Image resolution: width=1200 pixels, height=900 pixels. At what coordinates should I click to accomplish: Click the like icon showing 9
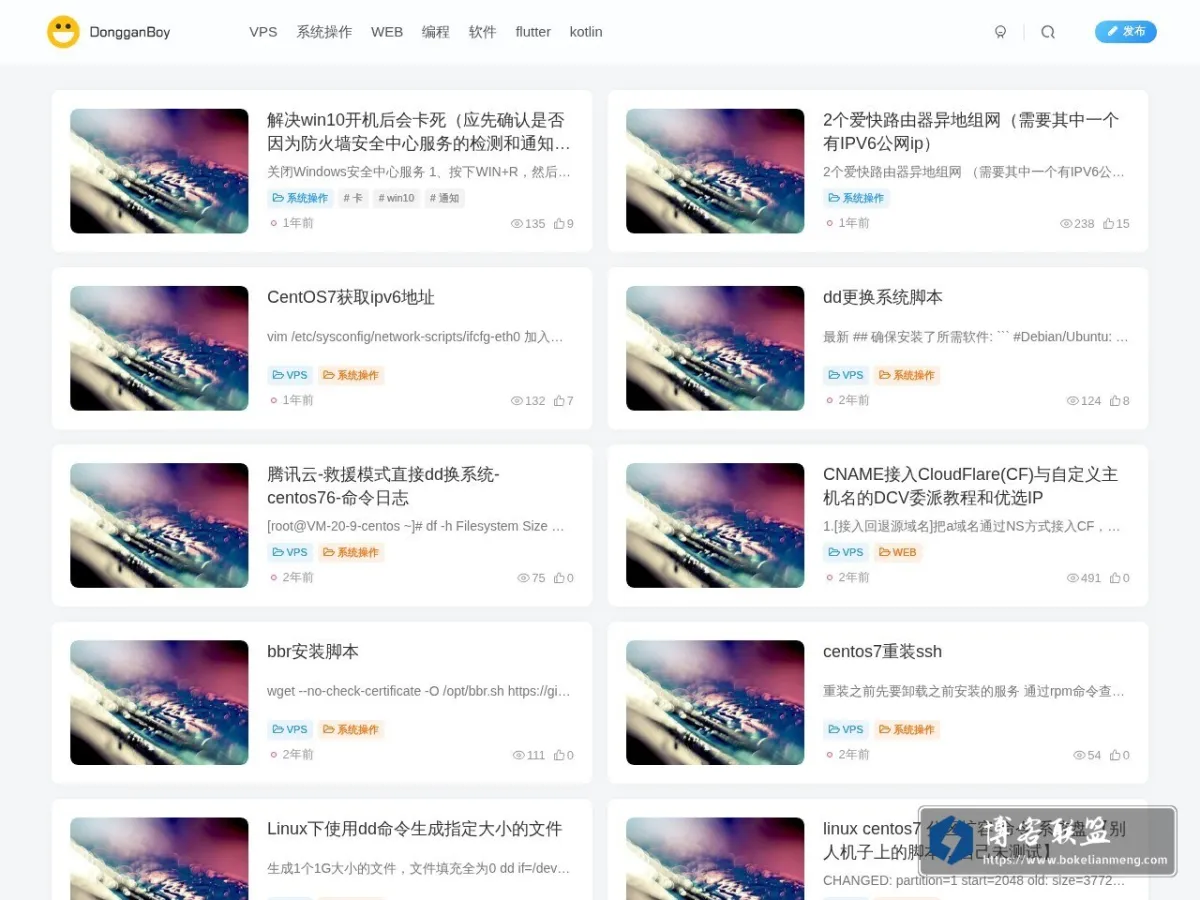pyautogui.click(x=559, y=223)
